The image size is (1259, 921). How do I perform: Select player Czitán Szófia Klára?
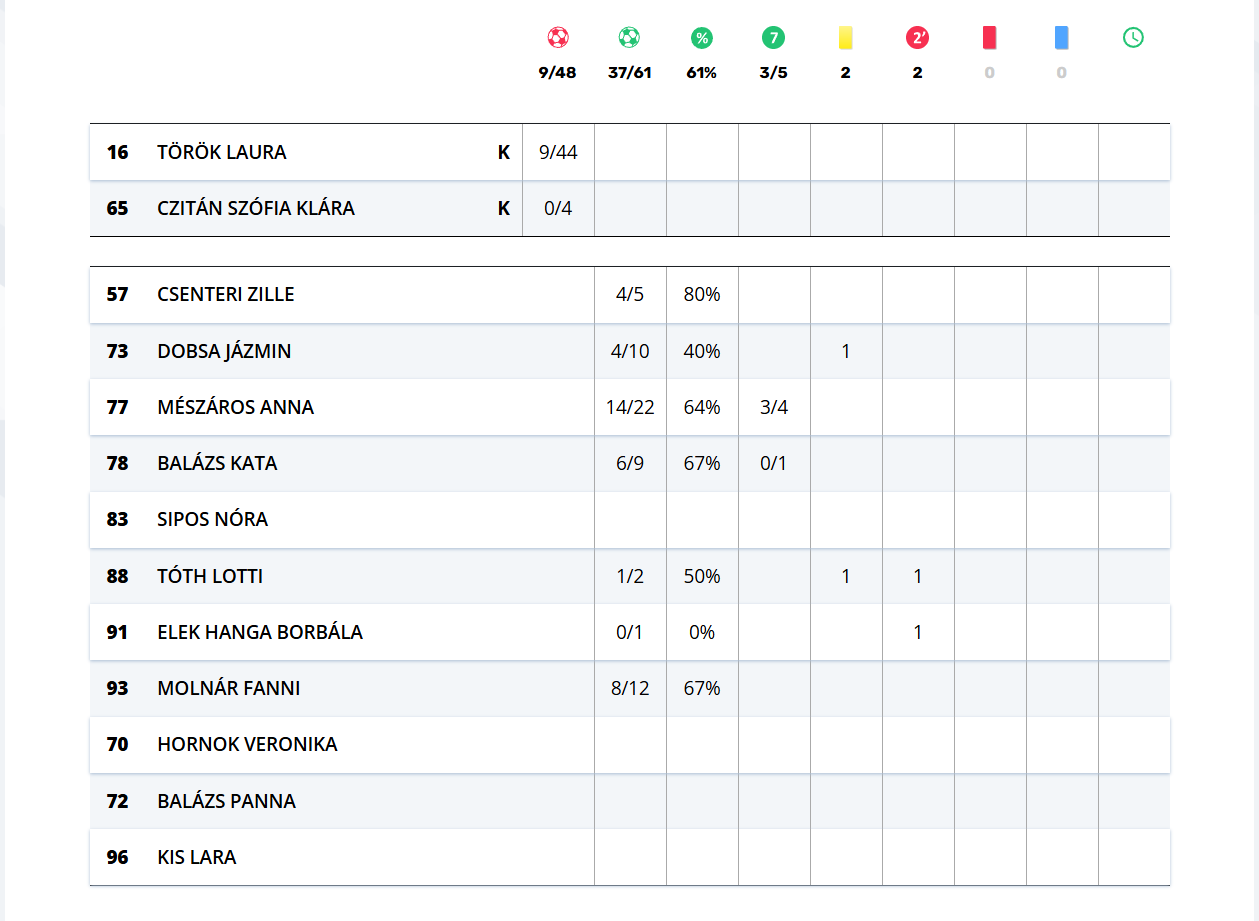point(256,208)
